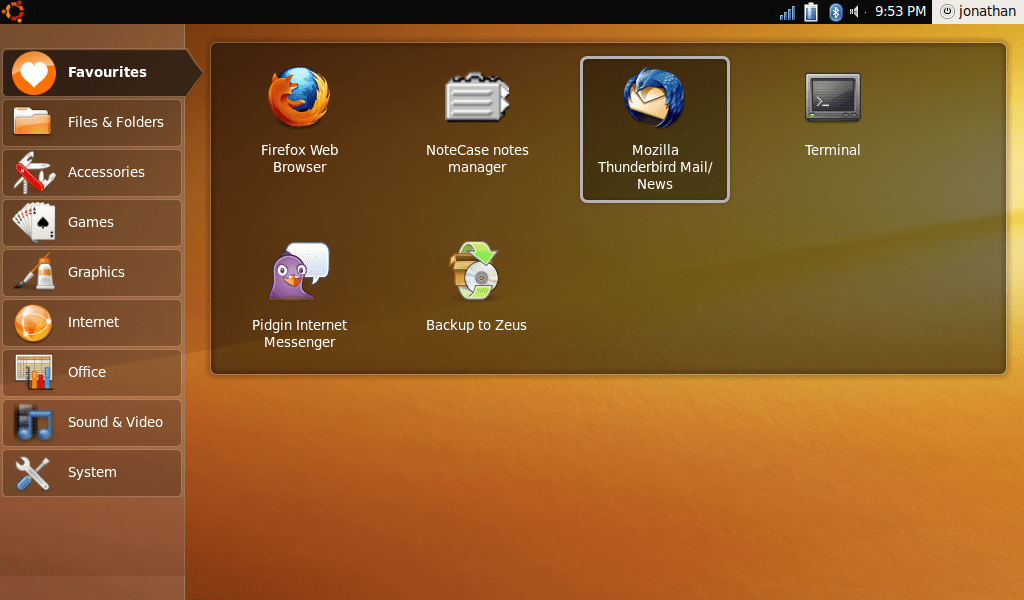This screenshot has height=600, width=1024.
Task: Launch Pidgin Internet Messenger
Action: pyautogui.click(x=299, y=272)
